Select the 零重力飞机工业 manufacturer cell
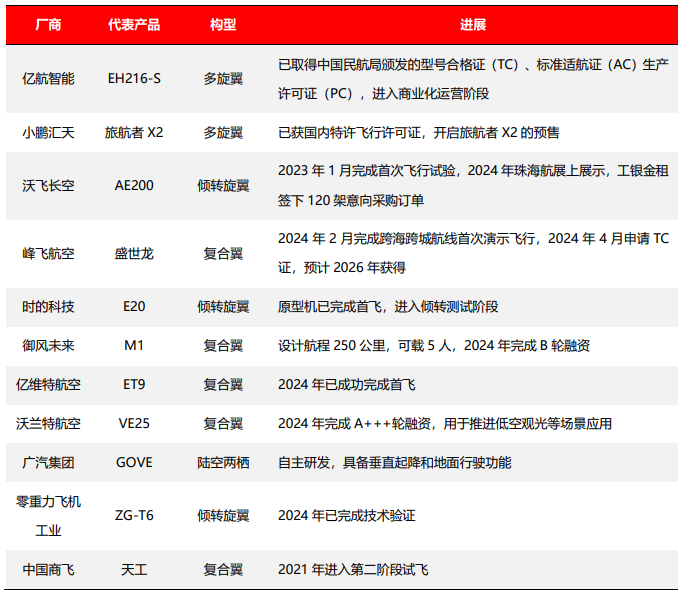The width and height of the screenshot is (685, 600). coord(48,516)
